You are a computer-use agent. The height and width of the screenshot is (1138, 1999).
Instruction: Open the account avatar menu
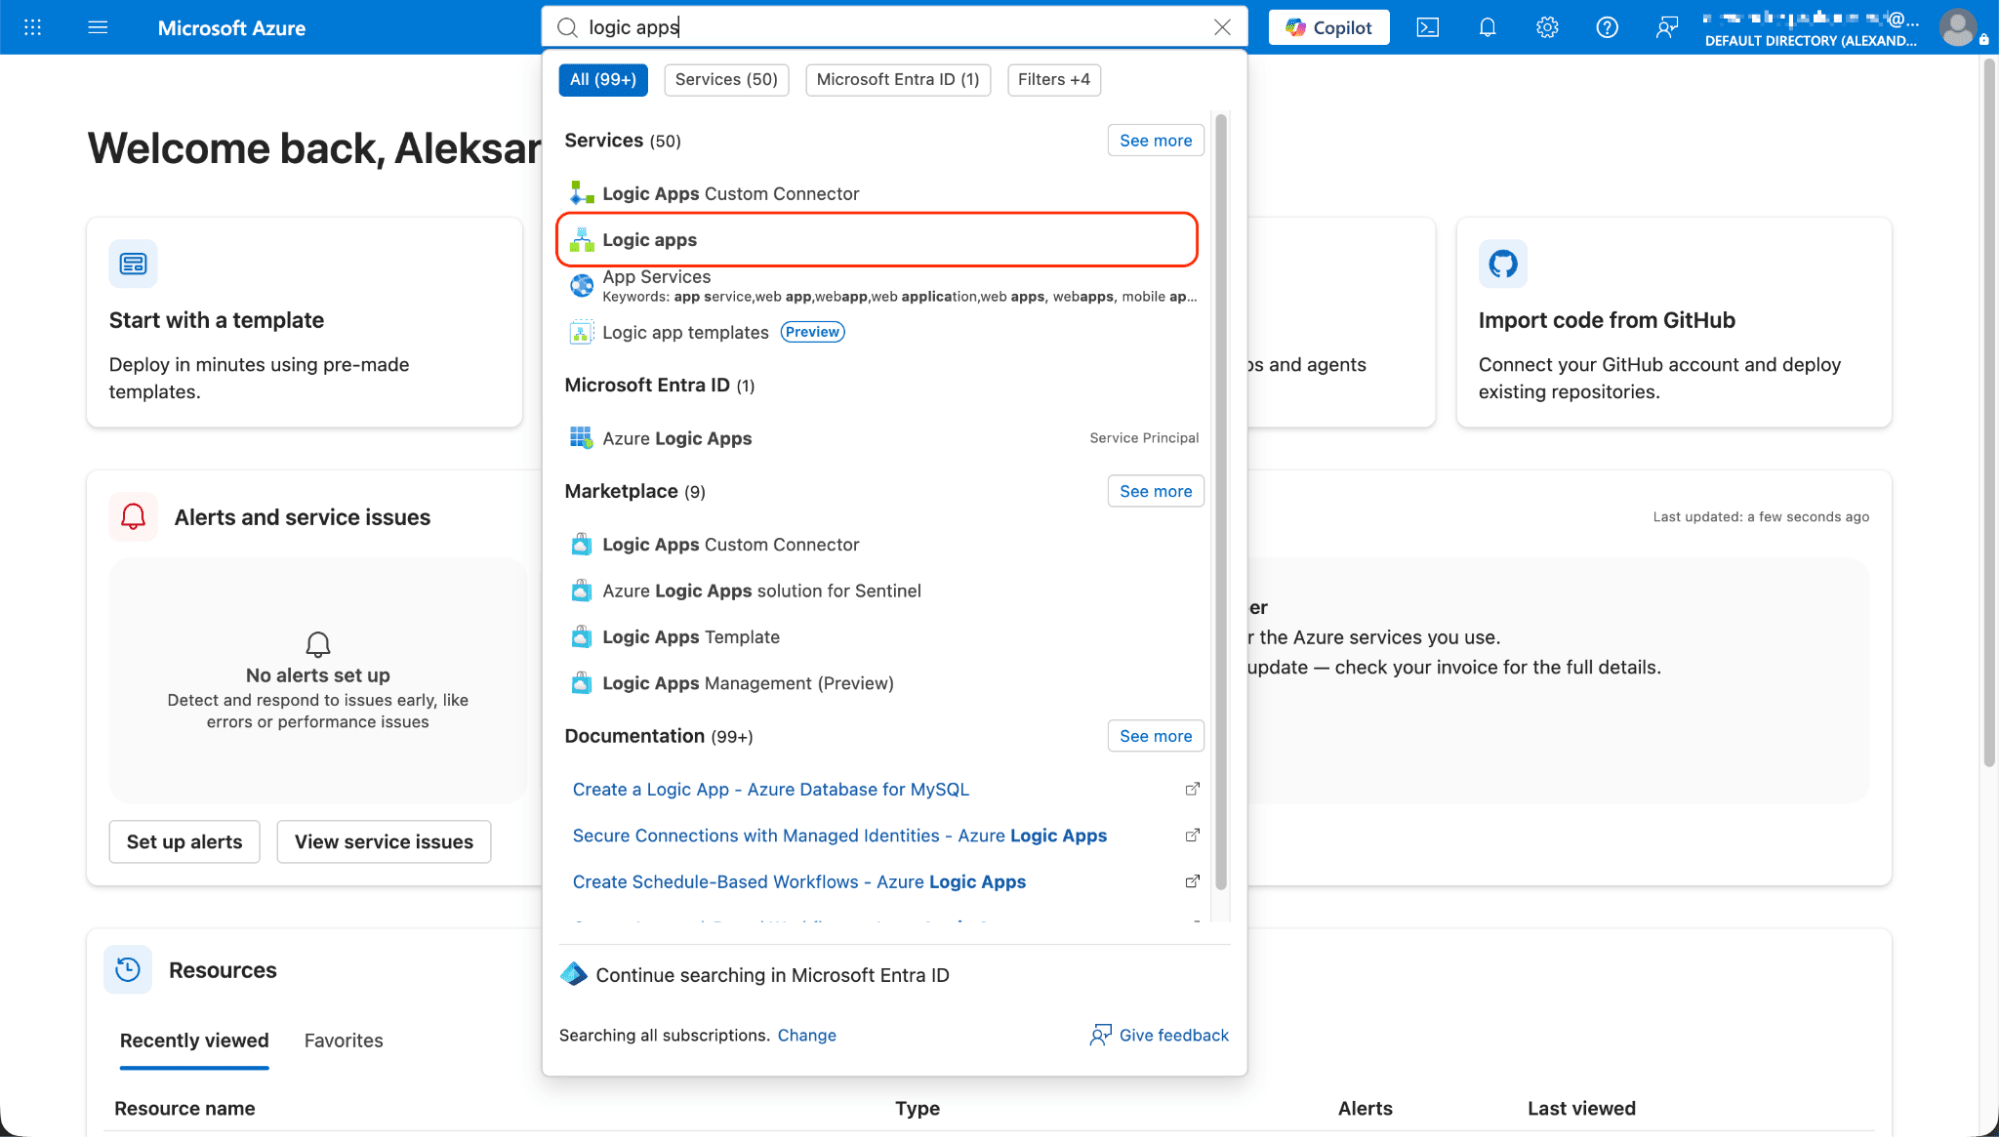click(x=1957, y=27)
